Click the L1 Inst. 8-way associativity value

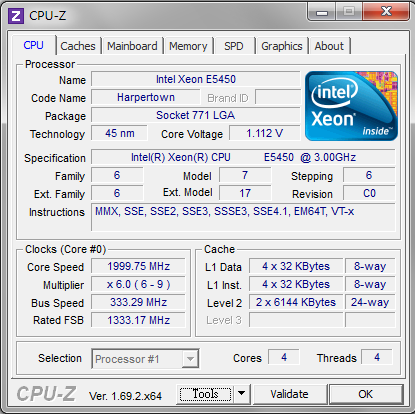click(x=370, y=284)
